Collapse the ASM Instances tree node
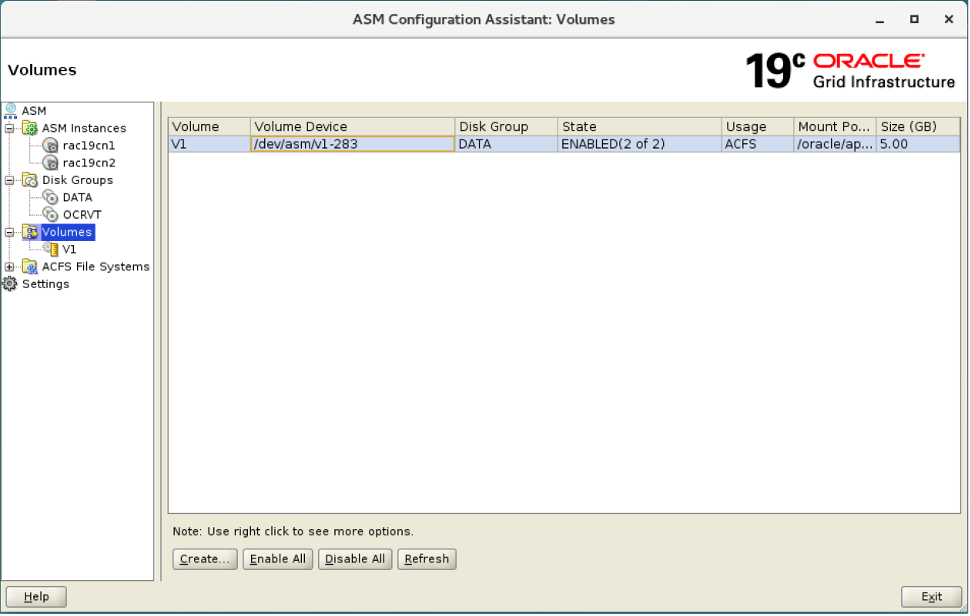Viewport: 970px width, 616px height. pyautogui.click(x=9, y=128)
